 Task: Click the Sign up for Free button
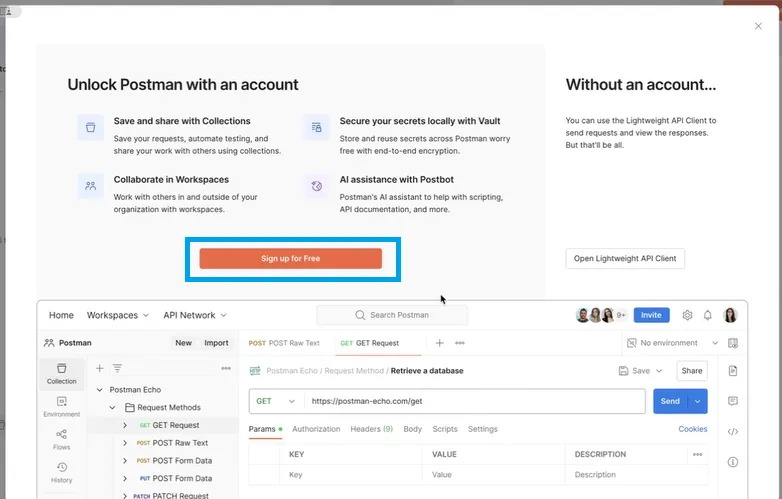(291, 259)
